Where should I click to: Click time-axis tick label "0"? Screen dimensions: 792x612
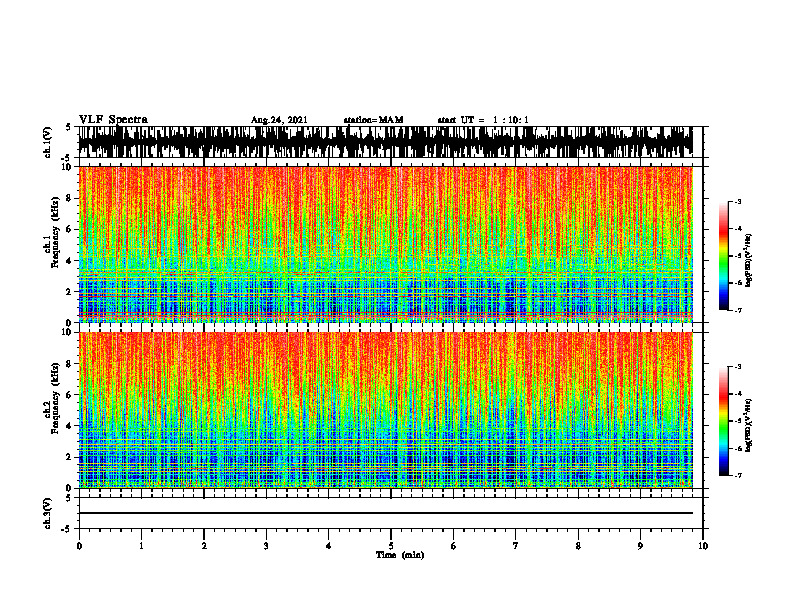click(79, 546)
